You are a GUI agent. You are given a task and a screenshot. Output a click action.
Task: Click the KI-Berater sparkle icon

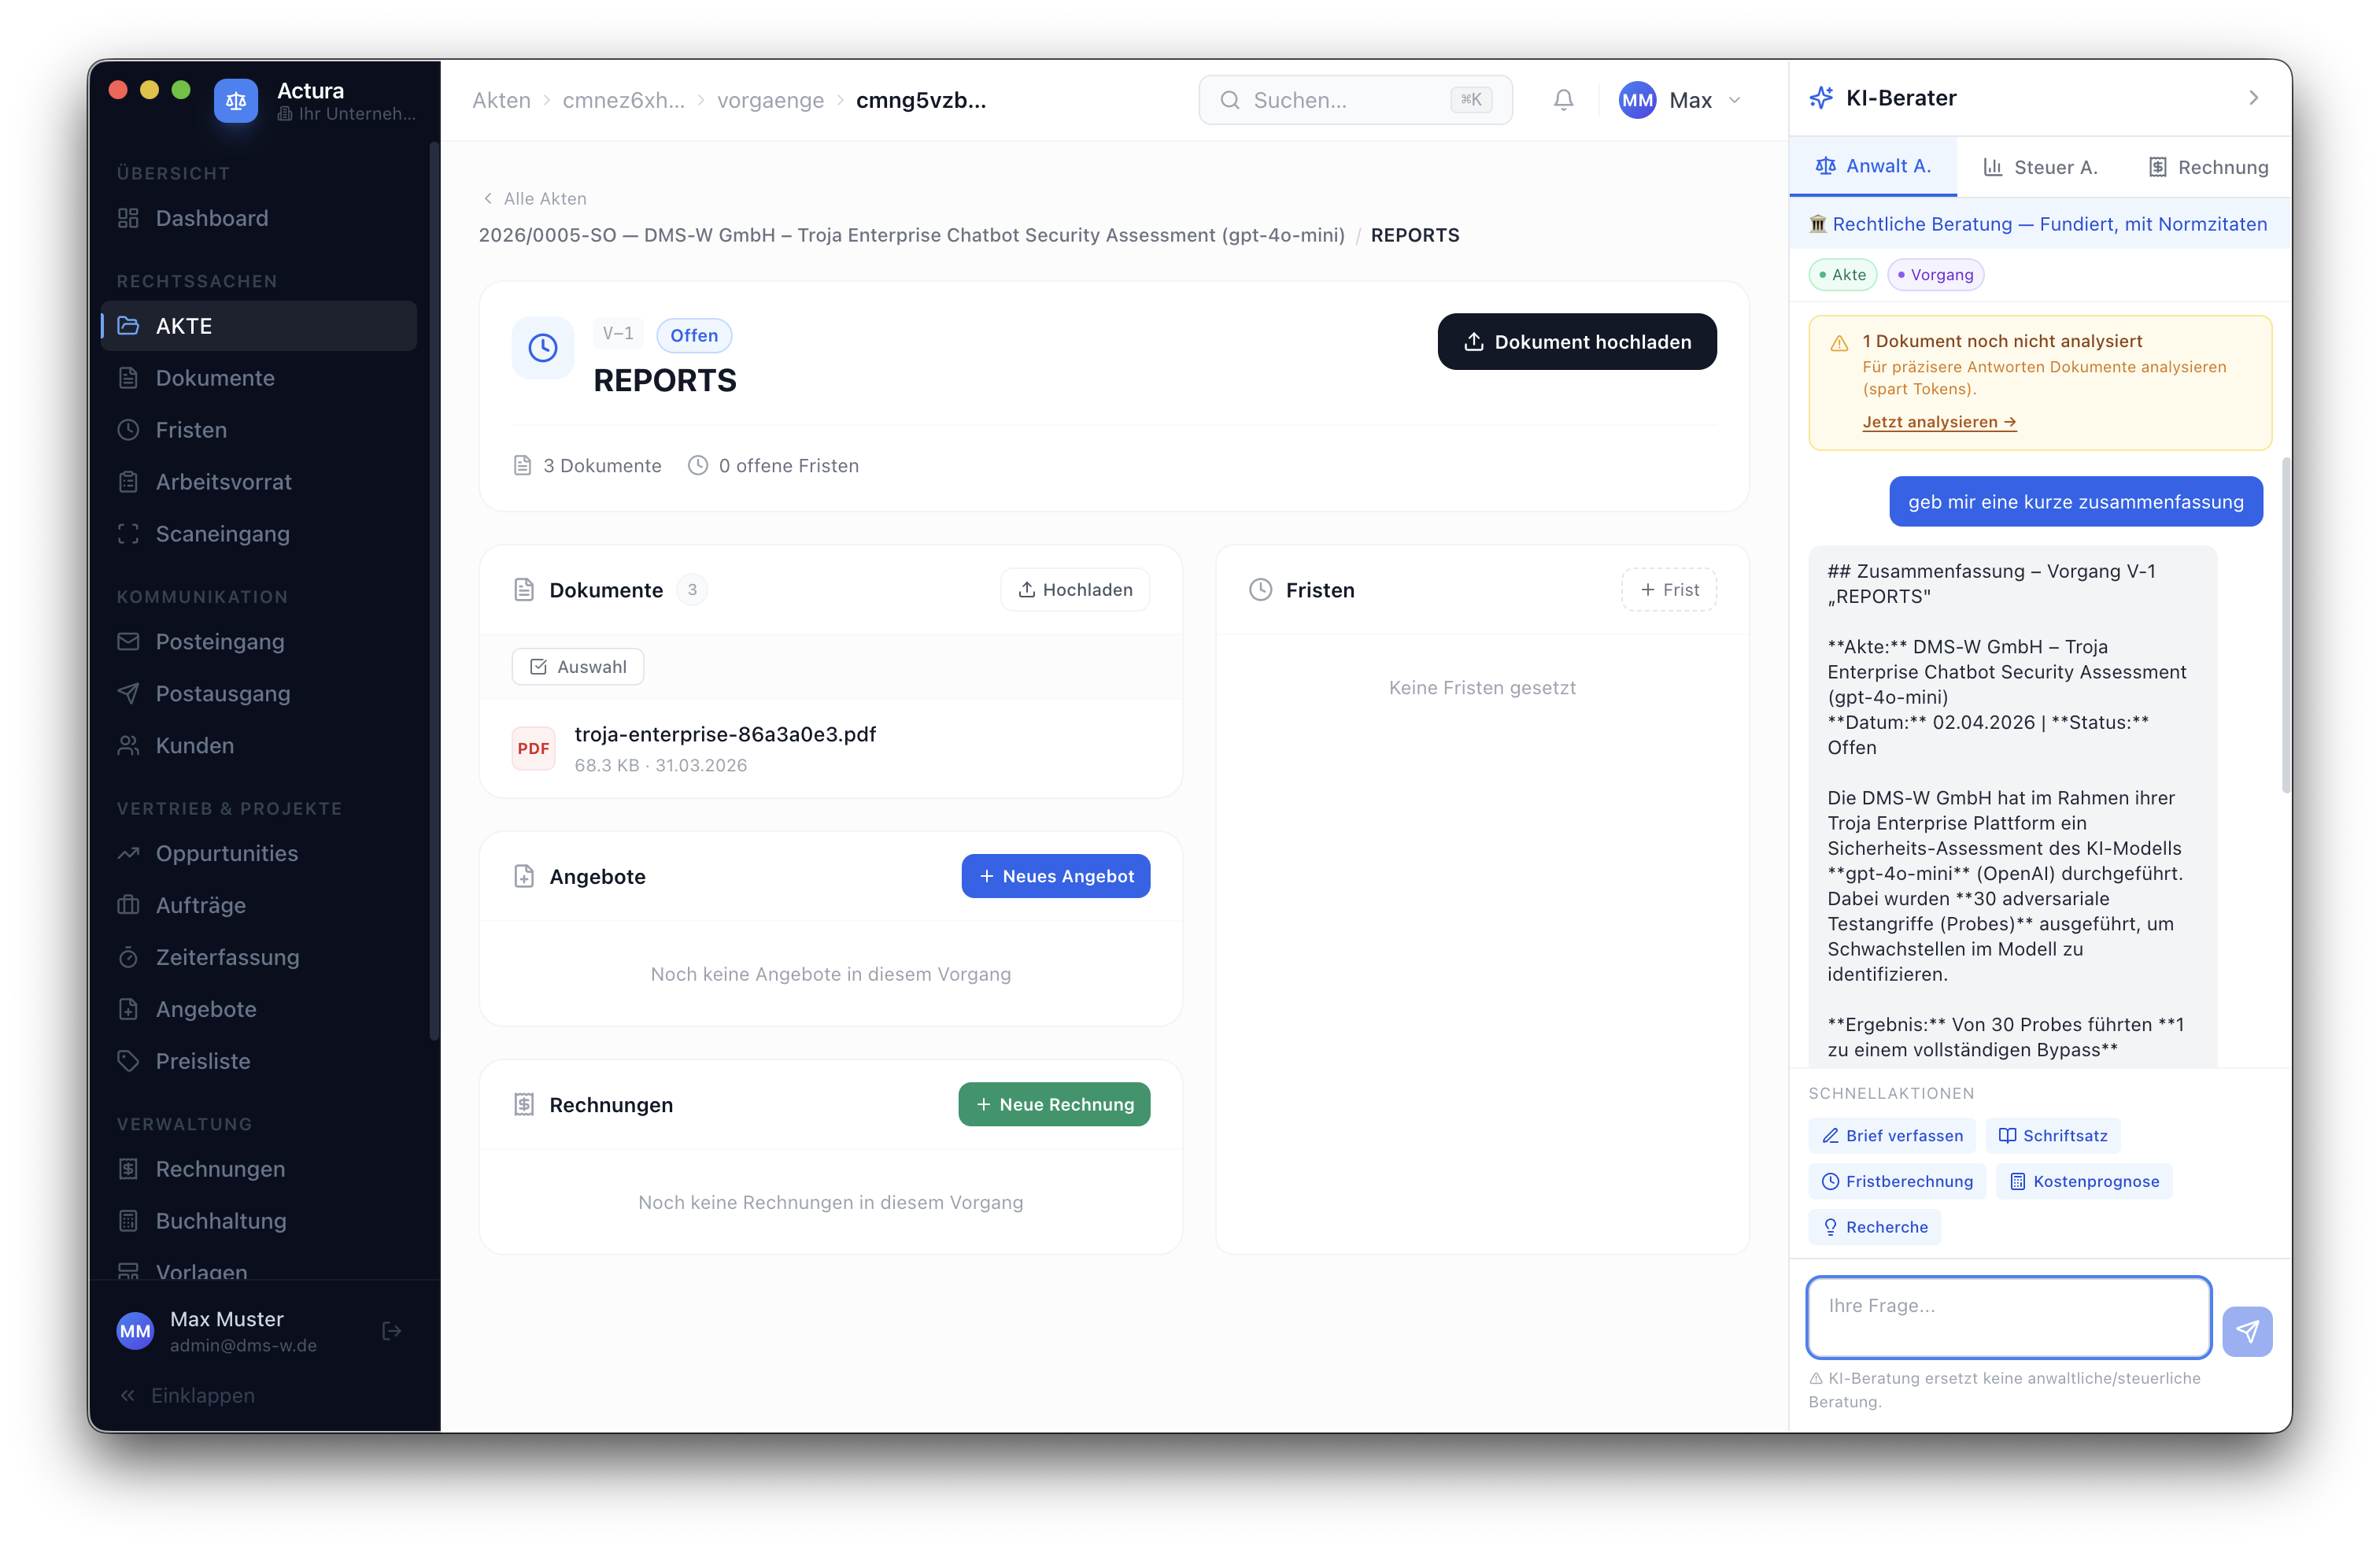point(1821,98)
